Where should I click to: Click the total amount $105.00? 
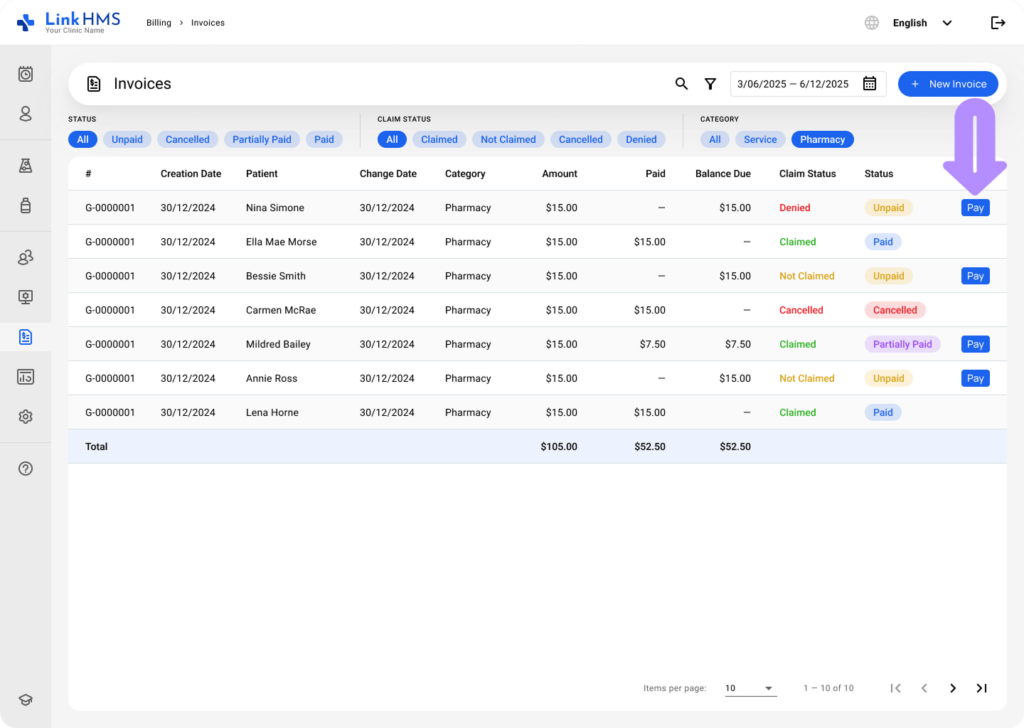coord(559,447)
